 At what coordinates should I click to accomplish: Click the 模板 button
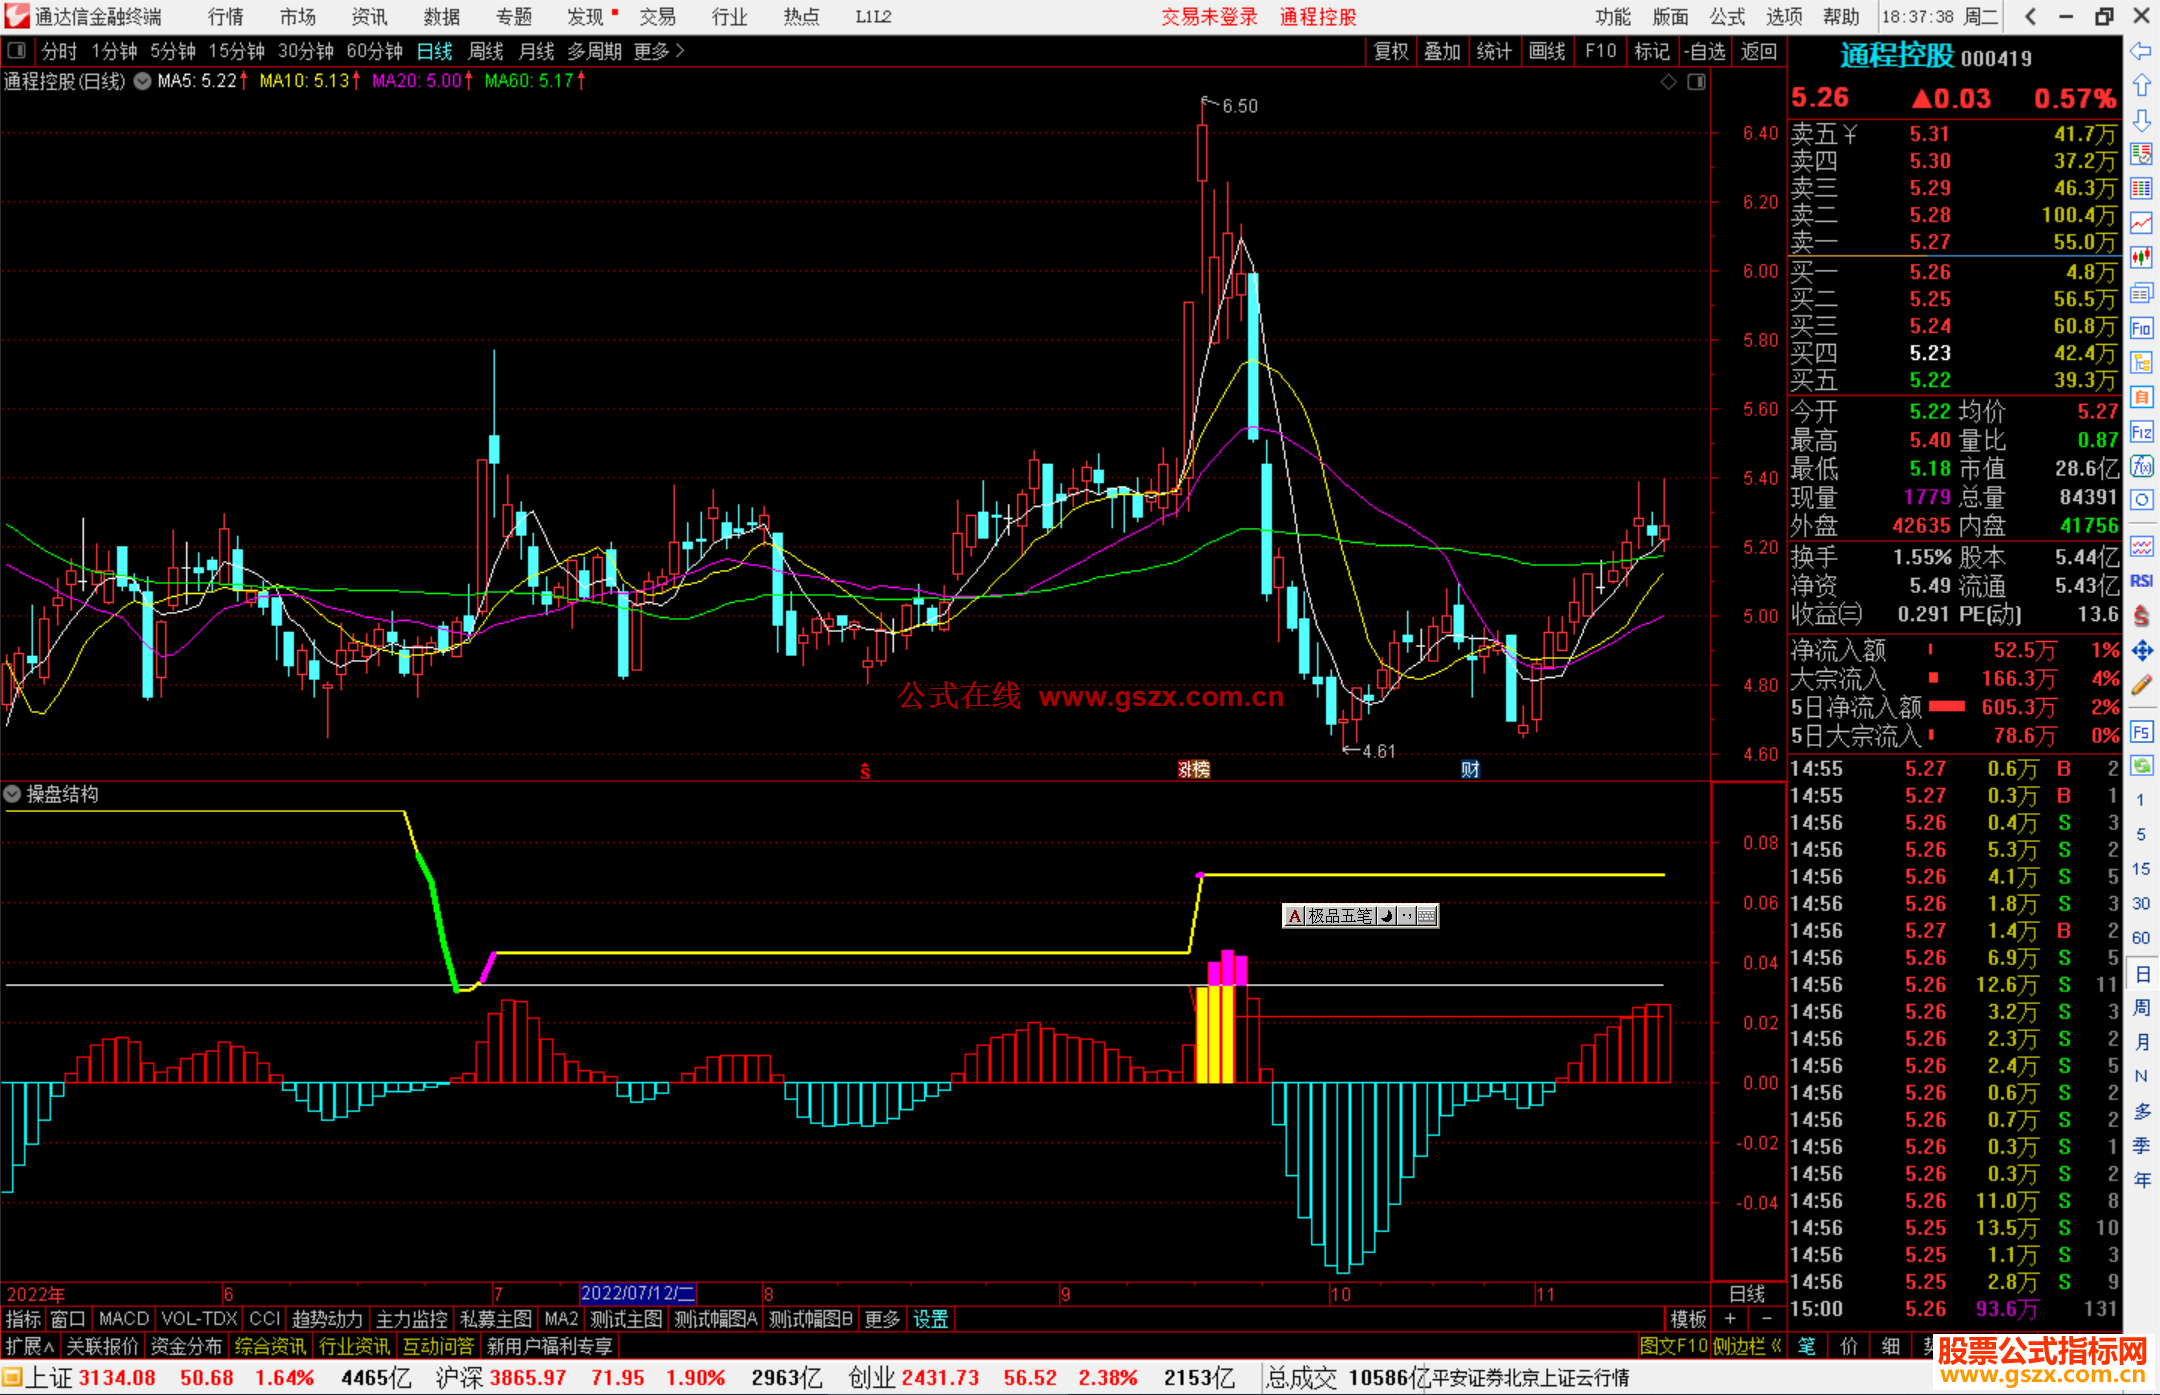point(1688,1319)
